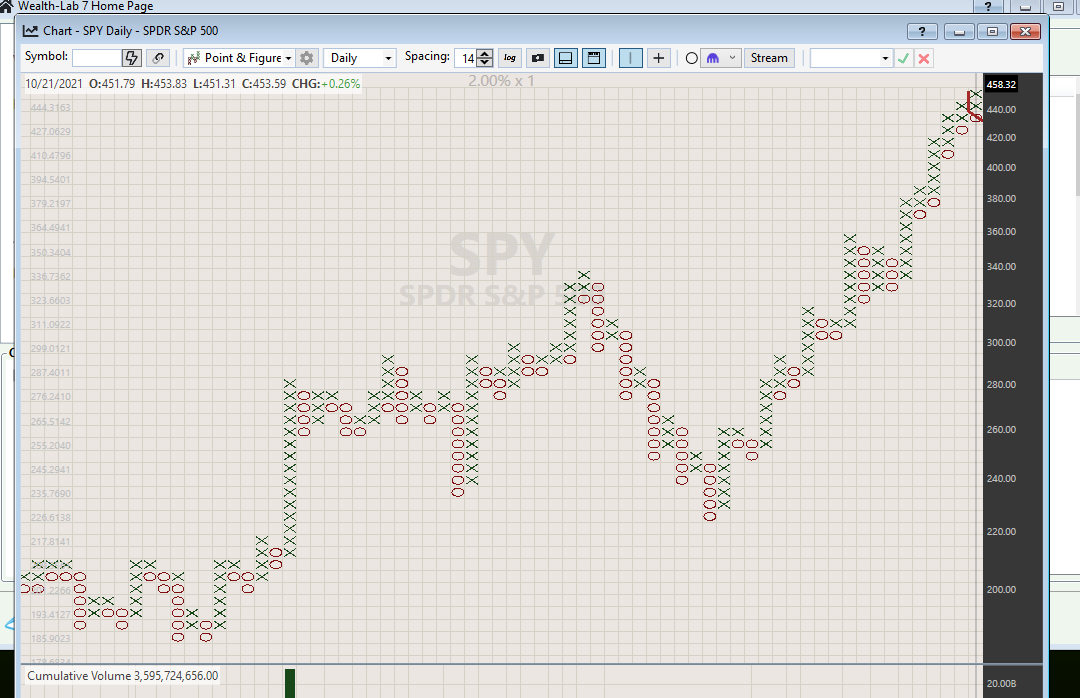Open the Point & Figure chart style dropdown
Image resolution: width=1080 pixels, height=698 pixels.
[x=240, y=58]
